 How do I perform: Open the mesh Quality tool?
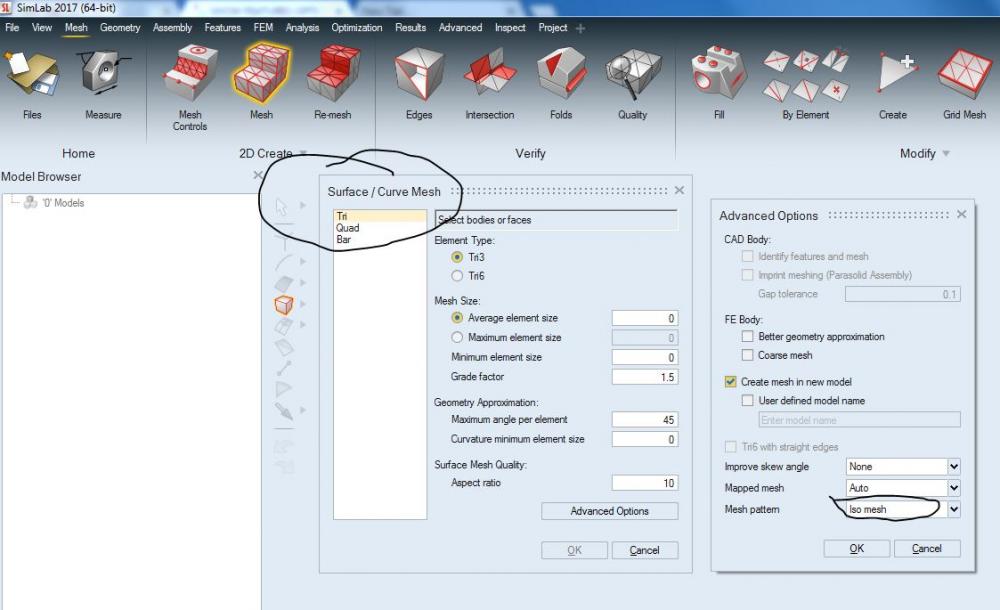tap(632, 75)
